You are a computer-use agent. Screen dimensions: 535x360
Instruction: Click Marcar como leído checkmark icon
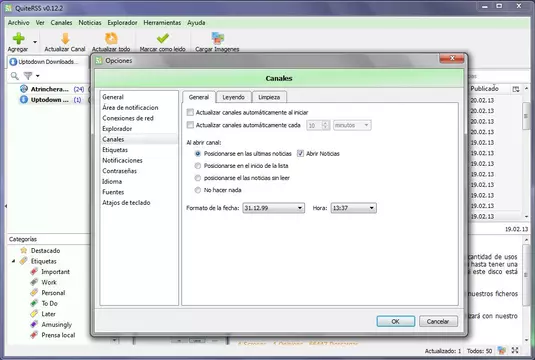pos(163,38)
